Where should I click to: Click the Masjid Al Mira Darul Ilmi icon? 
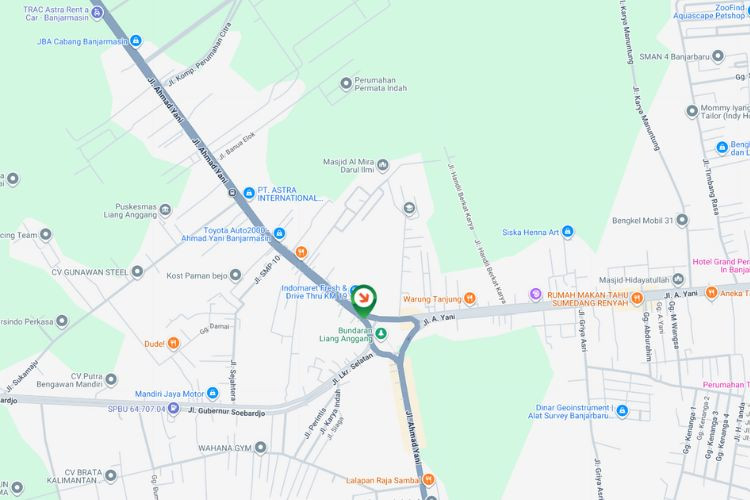click(383, 166)
